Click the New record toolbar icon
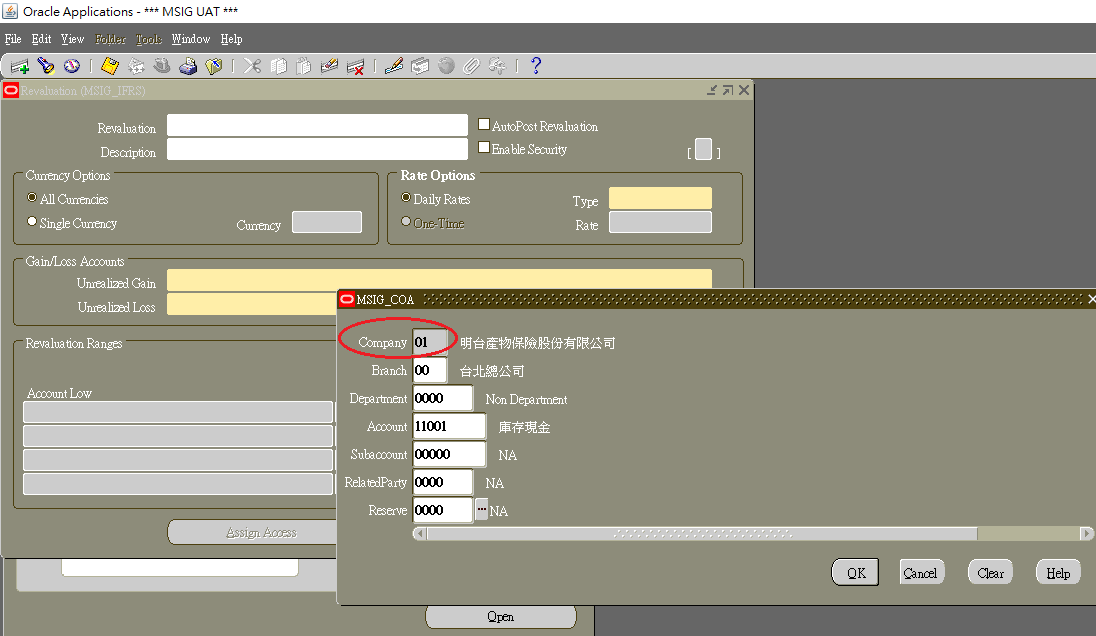This screenshot has height=636, width=1096. [x=20, y=66]
